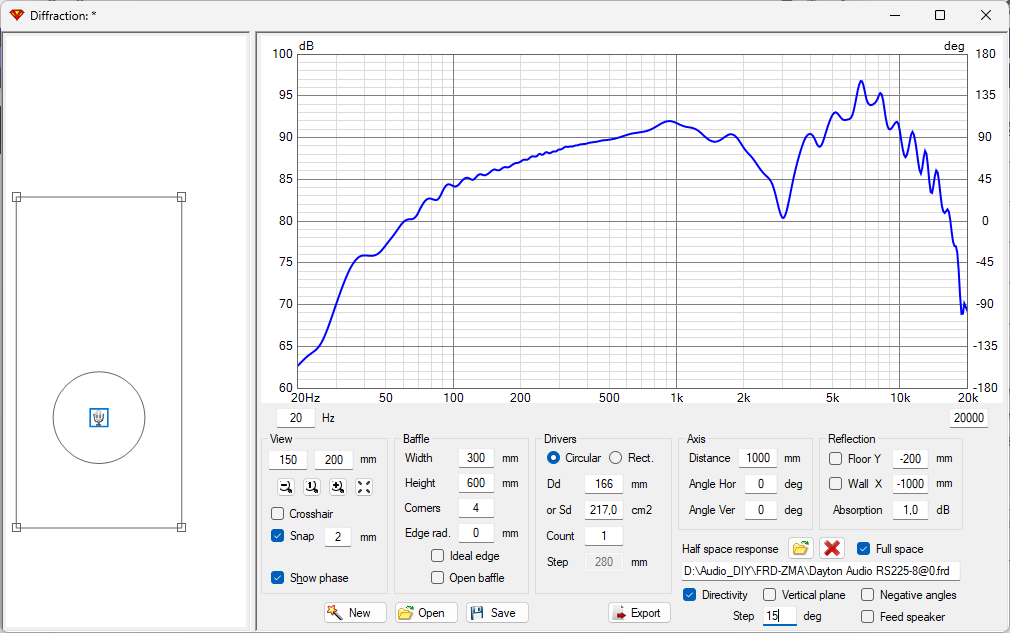
Task: Click the end frequency 20000 field
Action: 969,418
